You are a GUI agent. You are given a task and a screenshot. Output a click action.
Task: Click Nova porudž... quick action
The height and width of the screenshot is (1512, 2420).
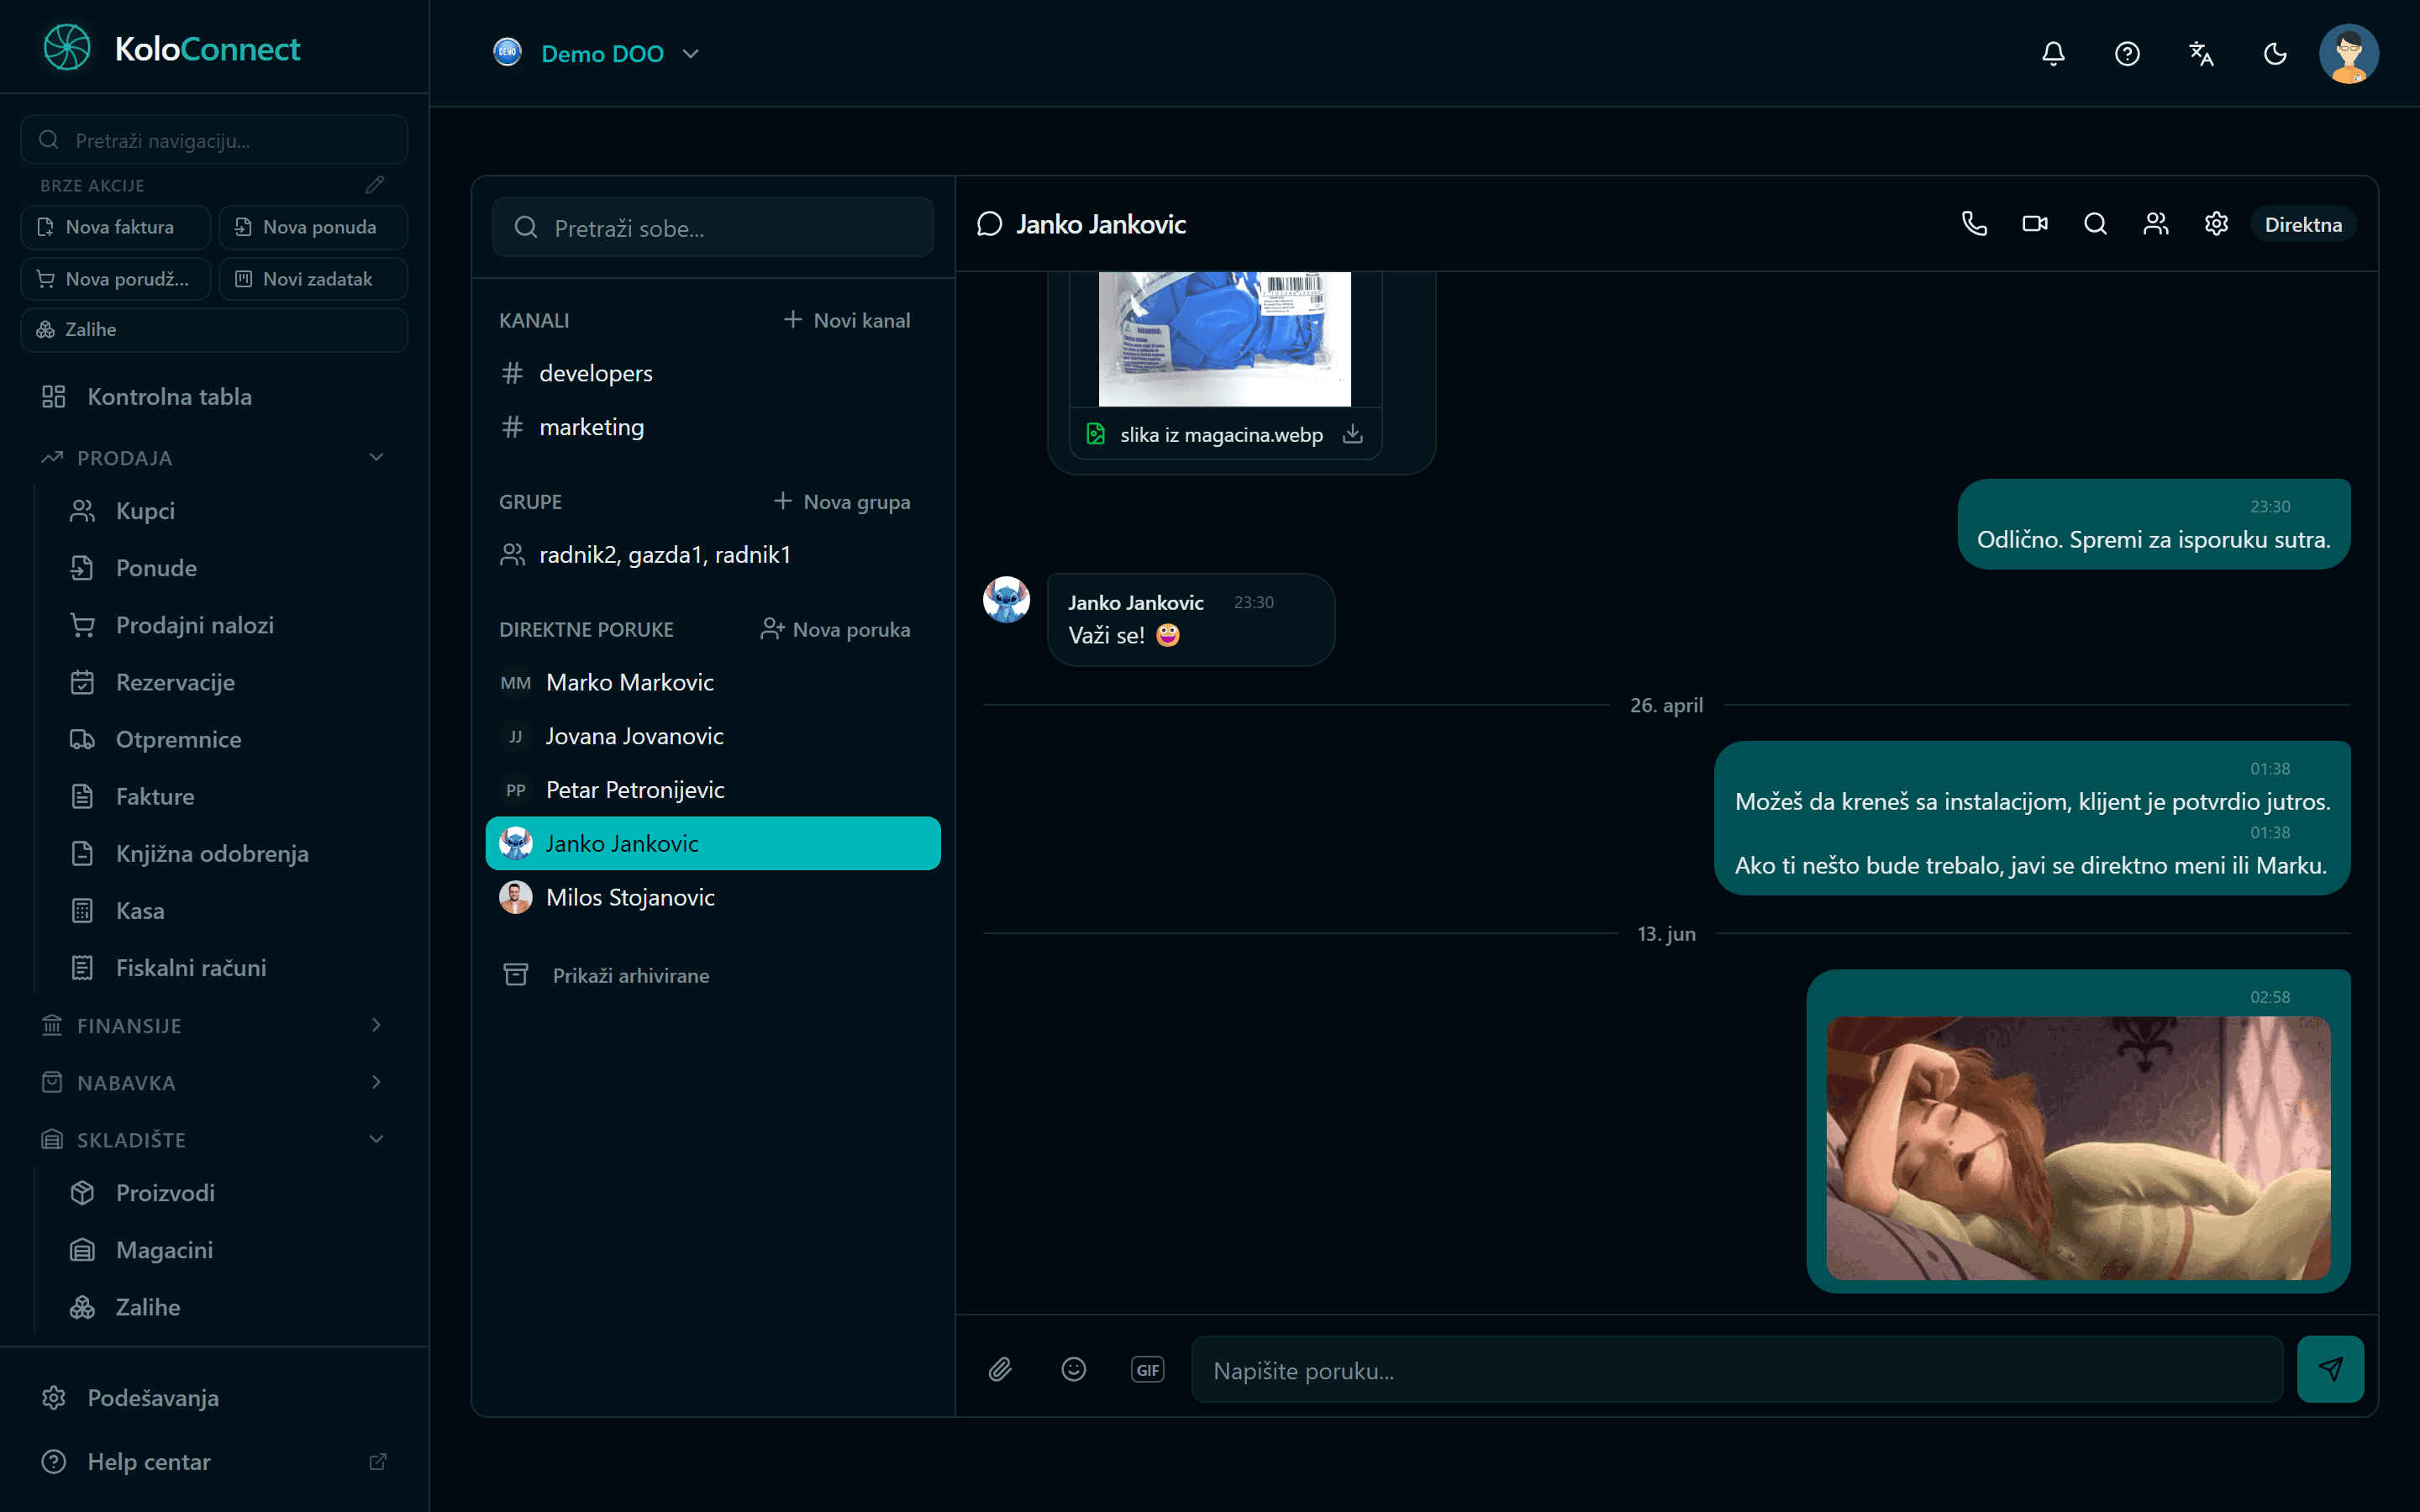click(x=116, y=279)
